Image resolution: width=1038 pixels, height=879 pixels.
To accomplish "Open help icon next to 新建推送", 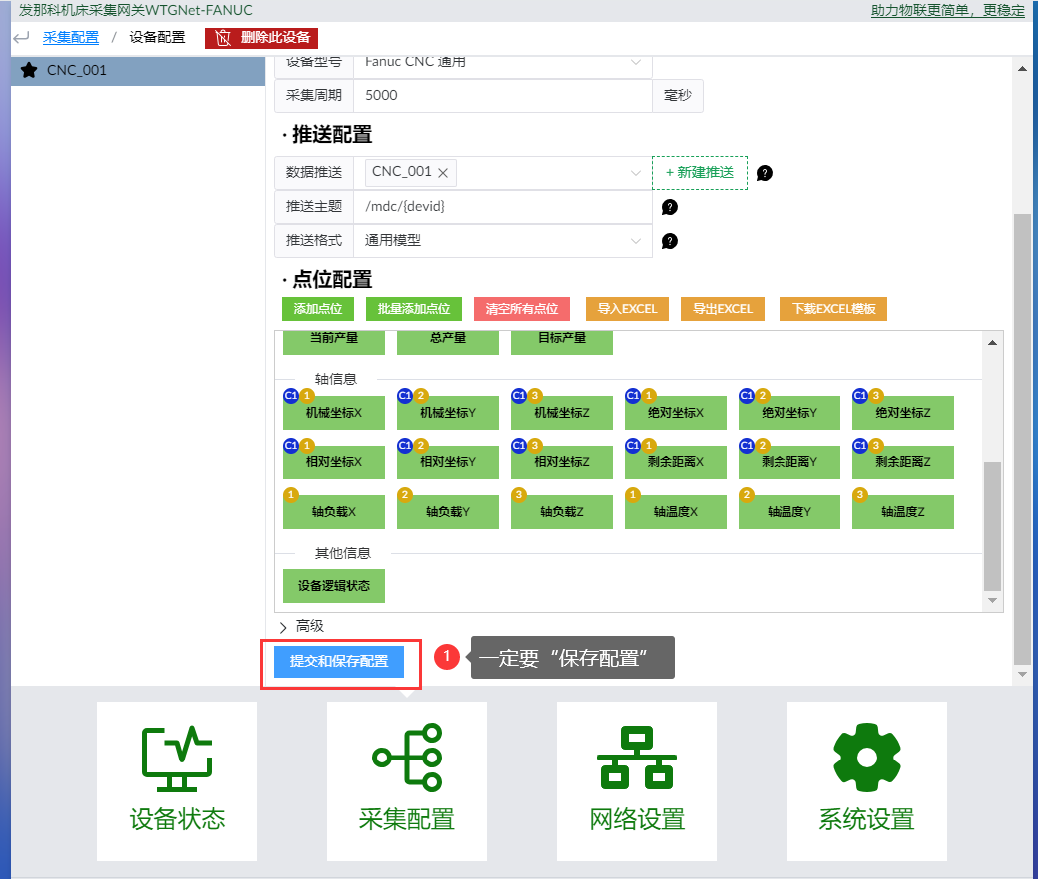I will (765, 173).
